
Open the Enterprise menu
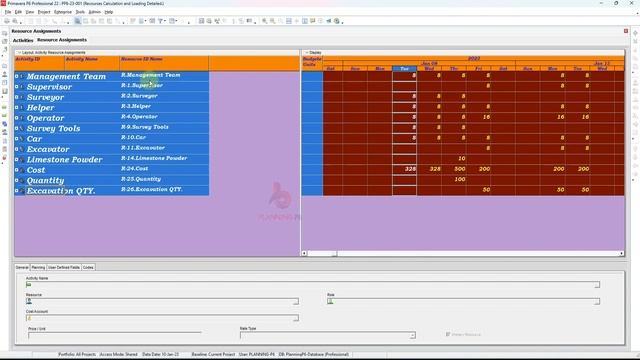tap(63, 12)
